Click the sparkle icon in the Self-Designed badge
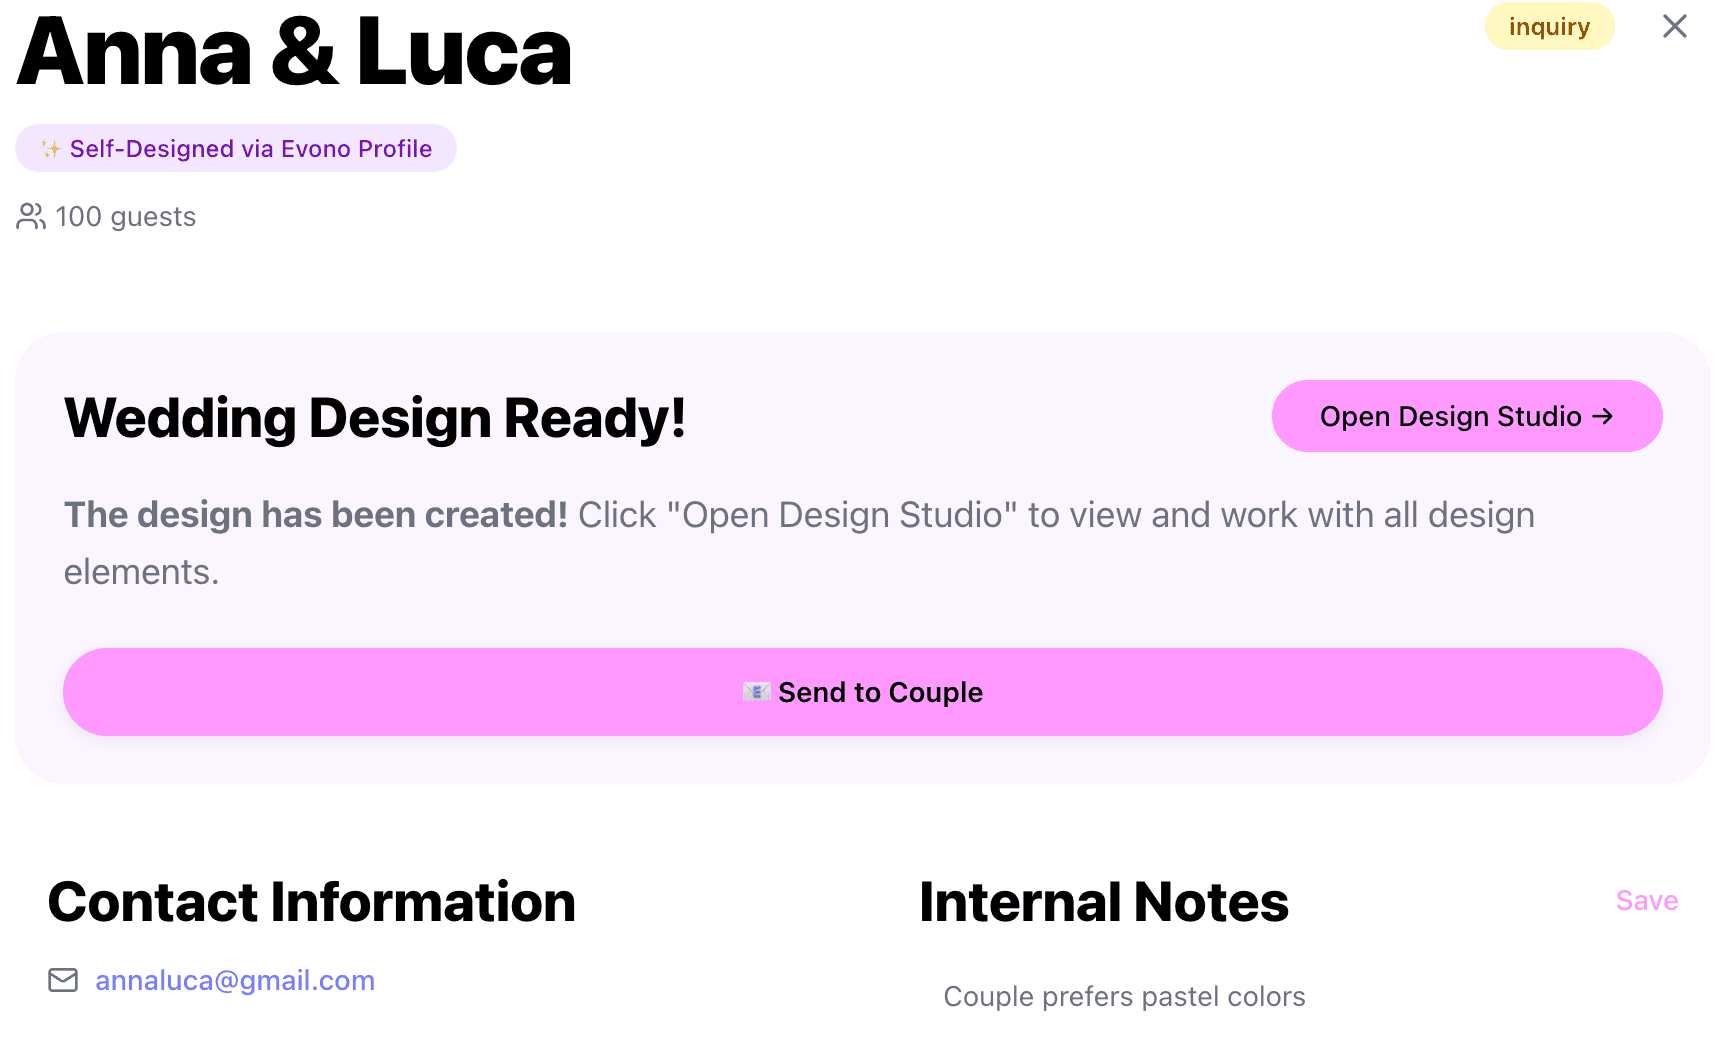 click(x=51, y=149)
